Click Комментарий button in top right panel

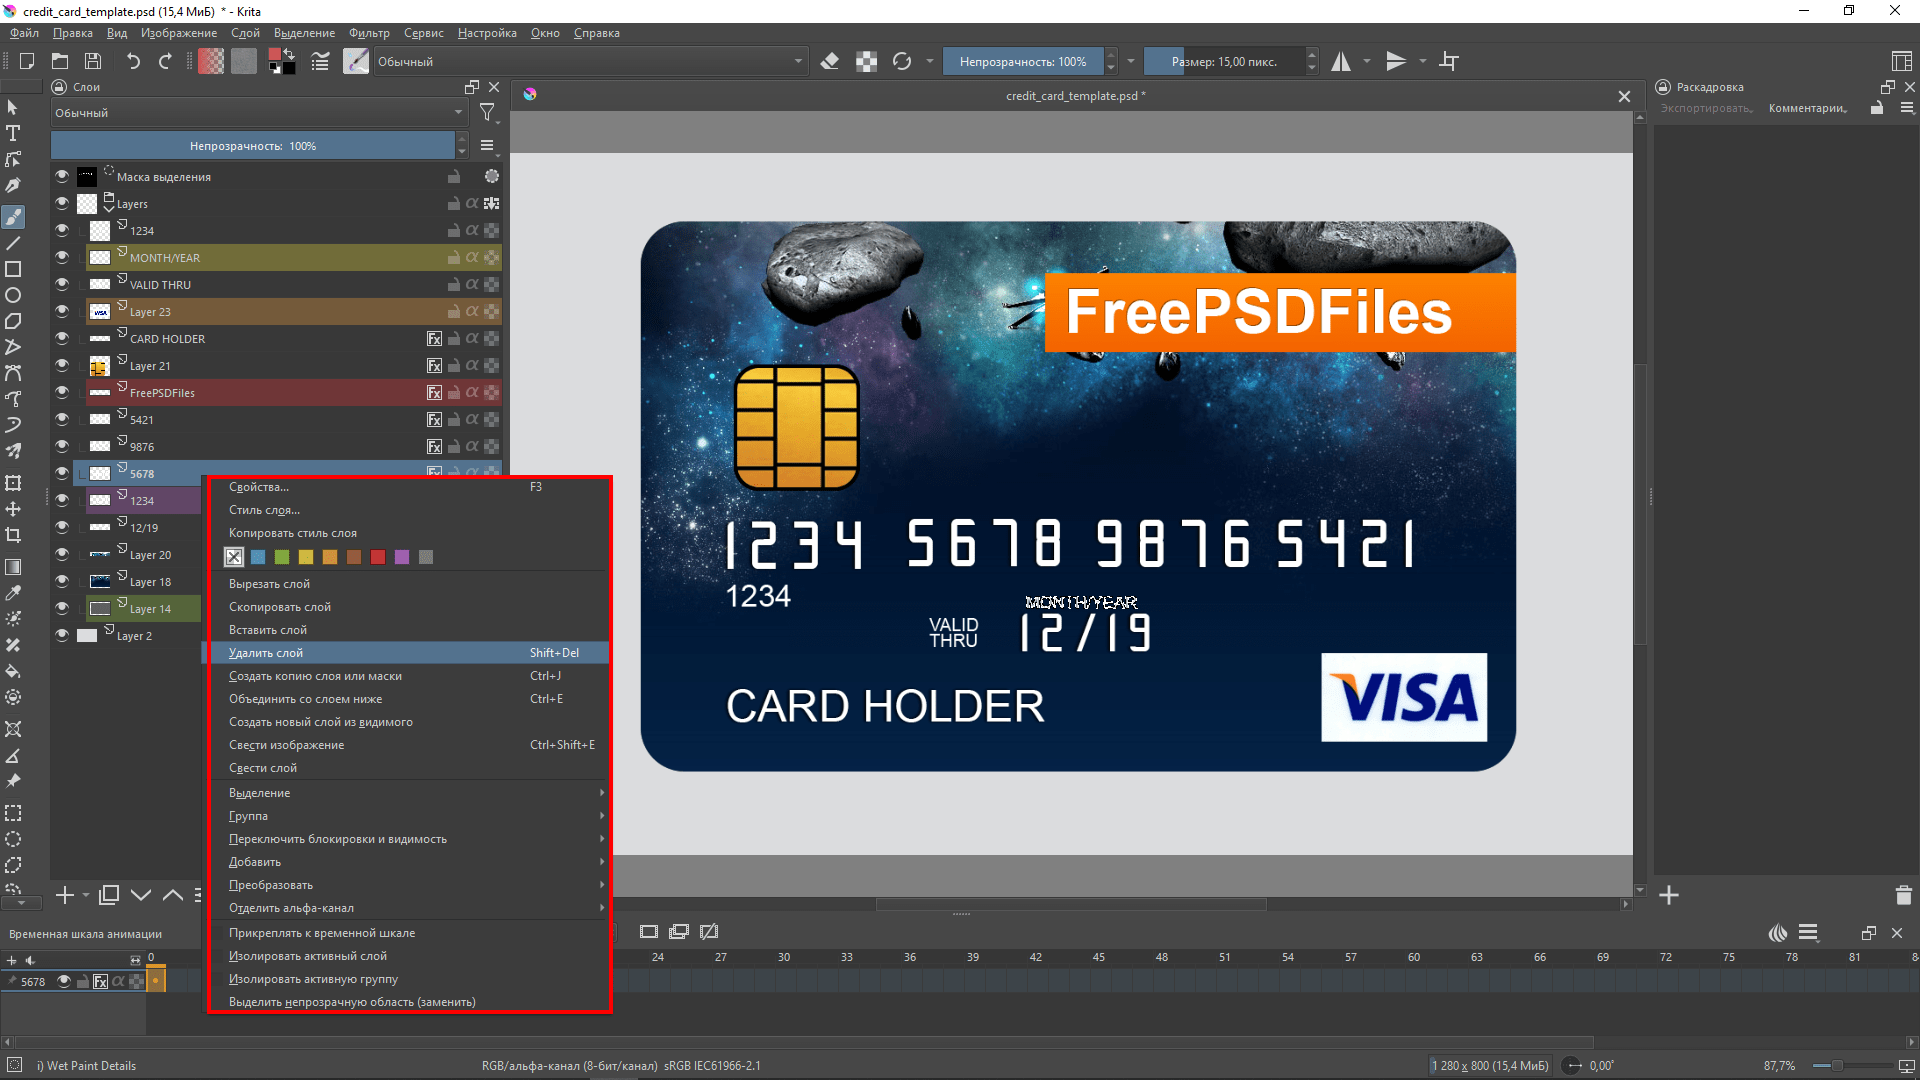click(x=1813, y=107)
